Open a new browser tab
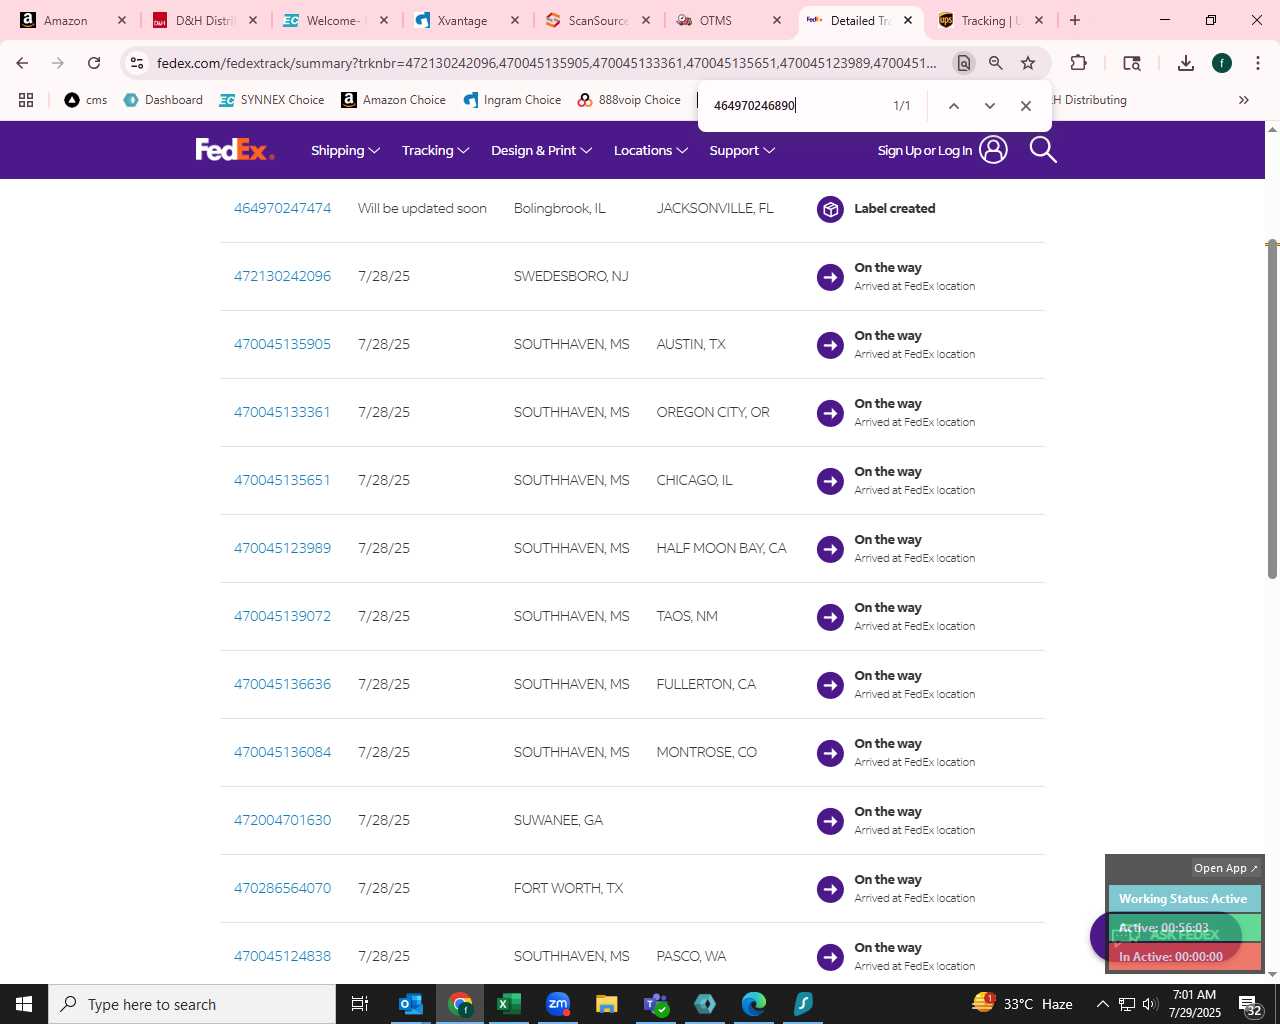The width and height of the screenshot is (1280, 1024). pyautogui.click(x=1075, y=20)
